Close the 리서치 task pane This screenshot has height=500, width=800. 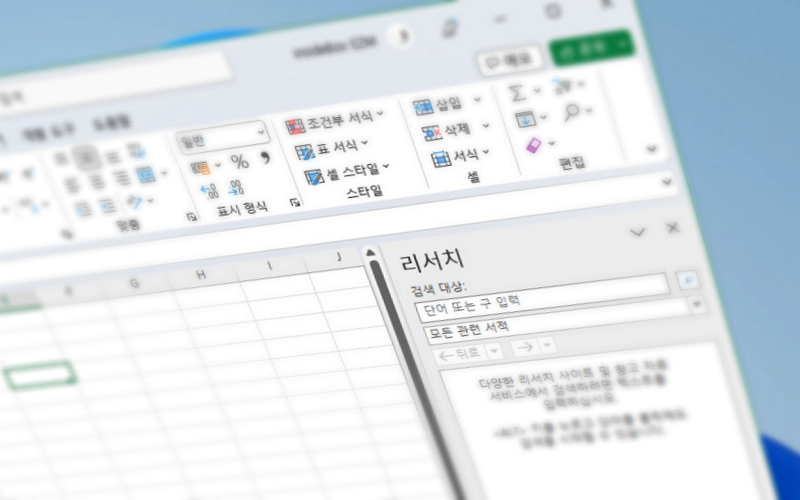pos(673,228)
